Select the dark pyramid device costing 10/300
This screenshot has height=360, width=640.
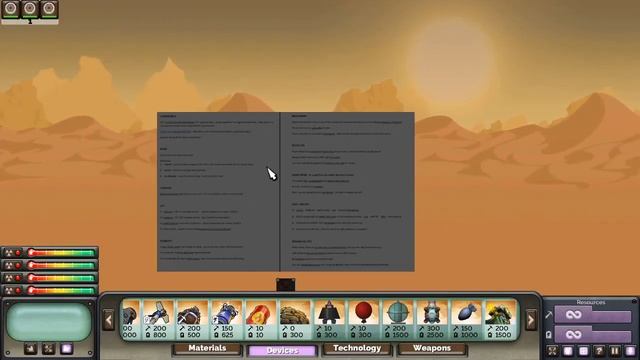pos(329,320)
